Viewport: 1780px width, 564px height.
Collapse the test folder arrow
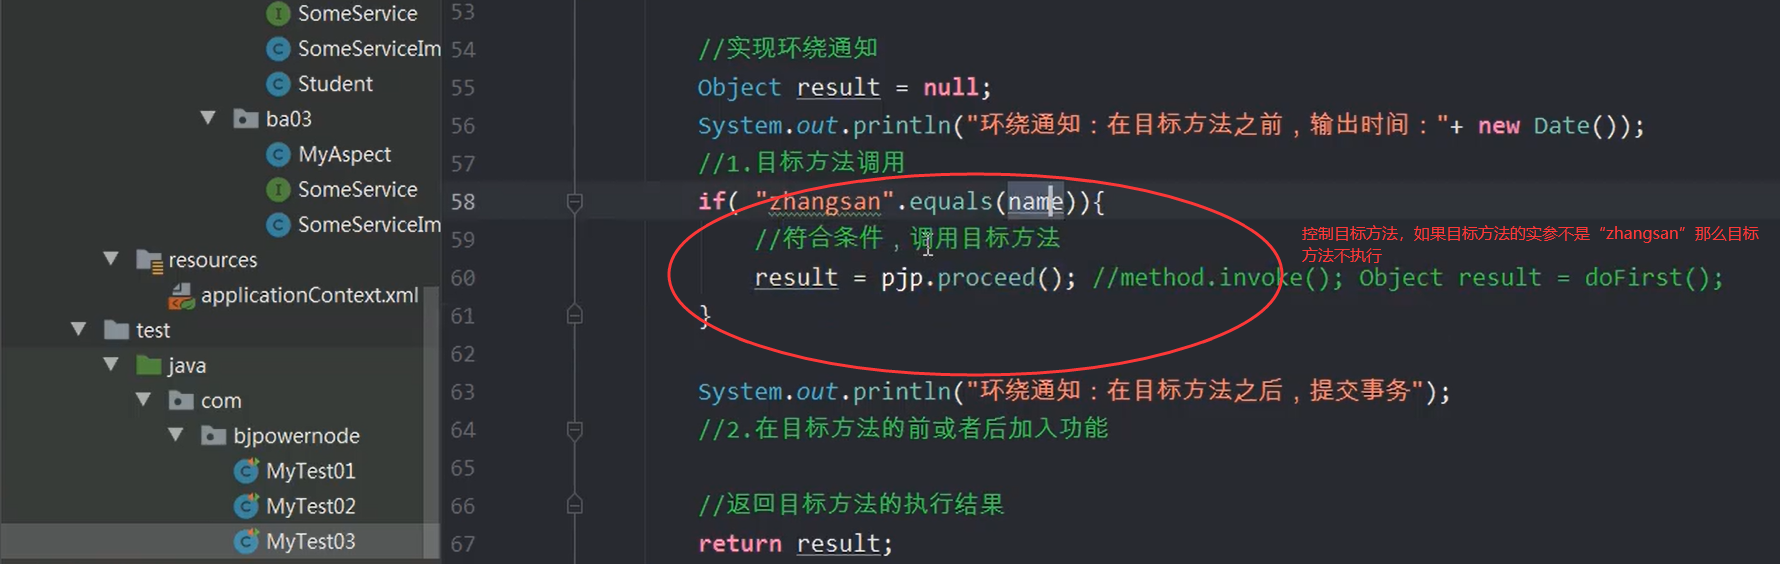(79, 329)
